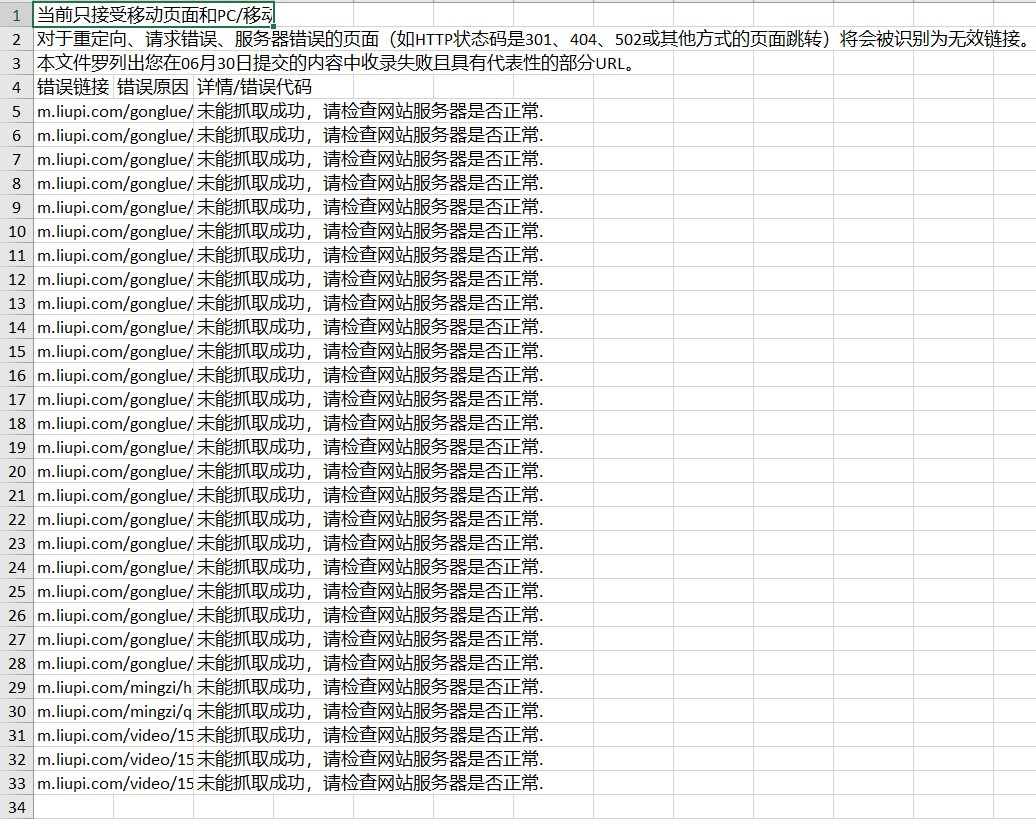
Task: Click 未能抓取成功 cell in row 24
Action: (369, 567)
